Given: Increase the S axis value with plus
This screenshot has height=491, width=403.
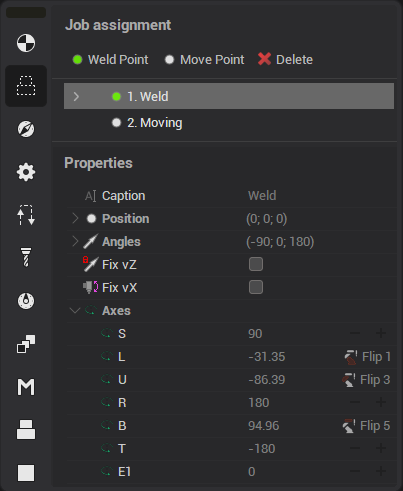Looking at the screenshot, I should [x=381, y=333].
